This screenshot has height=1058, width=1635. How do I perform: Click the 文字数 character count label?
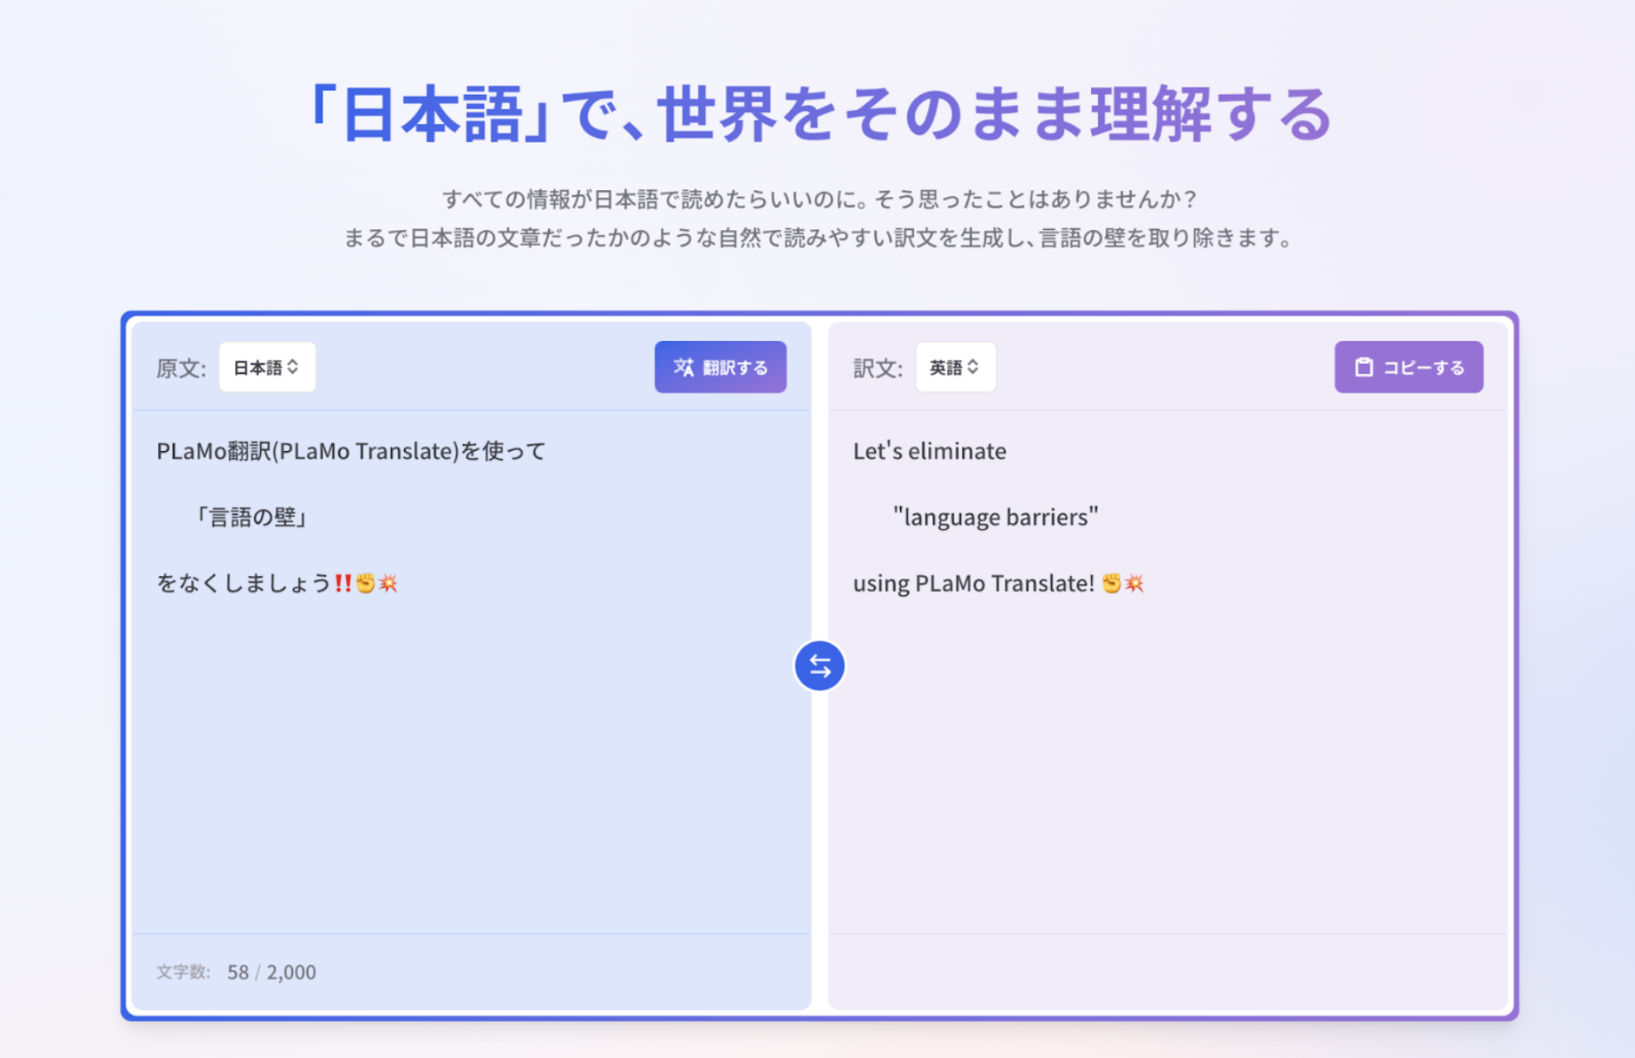pyautogui.click(x=183, y=971)
